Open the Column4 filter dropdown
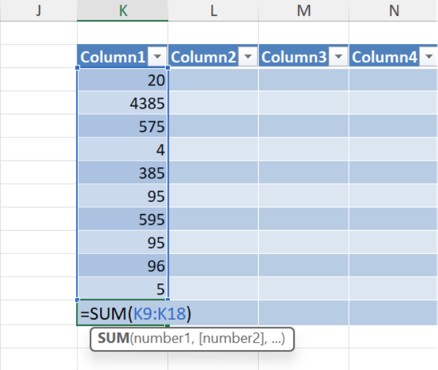The height and width of the screenshot is (370, 438). 429,57
